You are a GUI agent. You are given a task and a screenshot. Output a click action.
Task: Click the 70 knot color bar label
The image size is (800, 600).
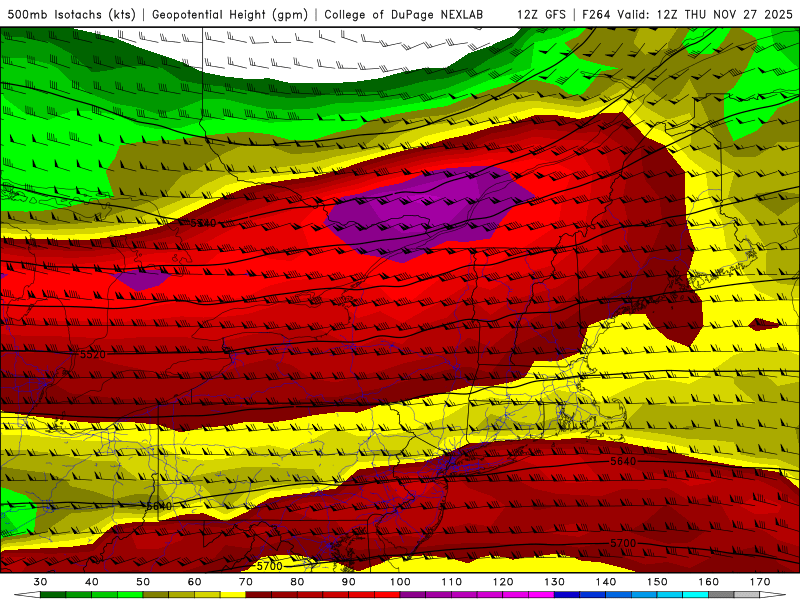click(246, 582)
